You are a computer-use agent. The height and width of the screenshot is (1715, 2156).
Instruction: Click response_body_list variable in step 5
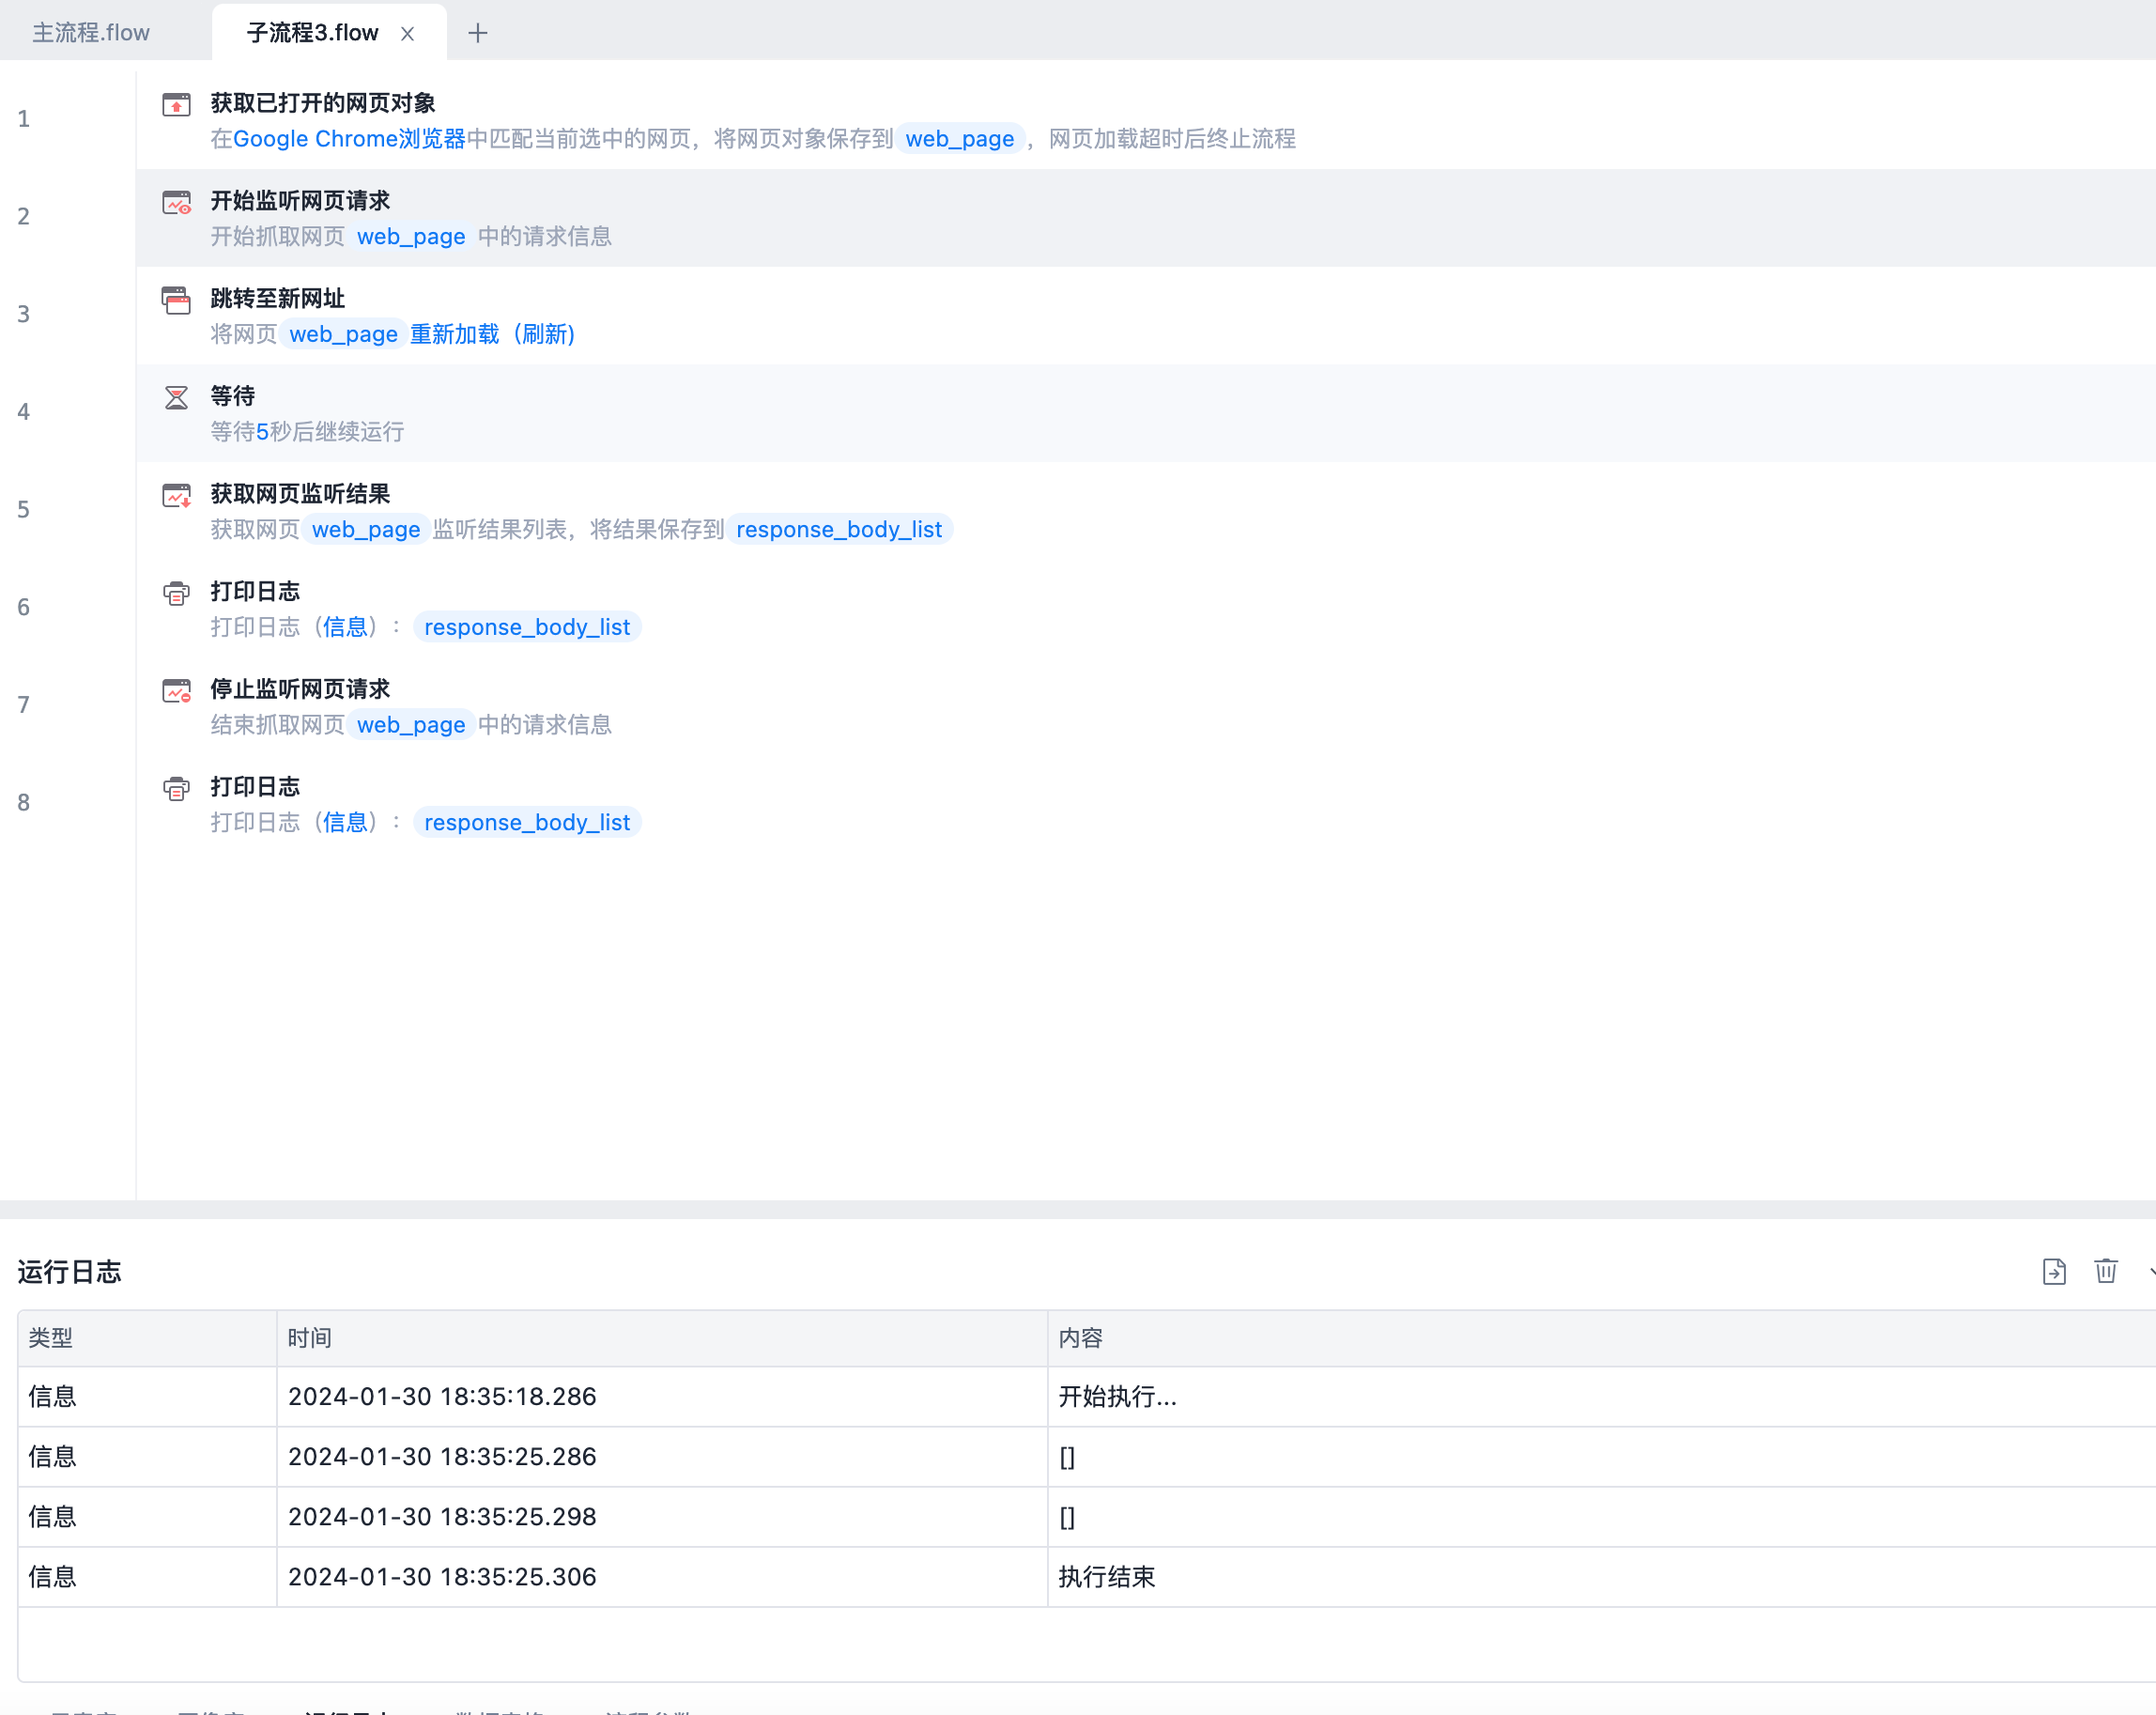click(x=838, y=529)
